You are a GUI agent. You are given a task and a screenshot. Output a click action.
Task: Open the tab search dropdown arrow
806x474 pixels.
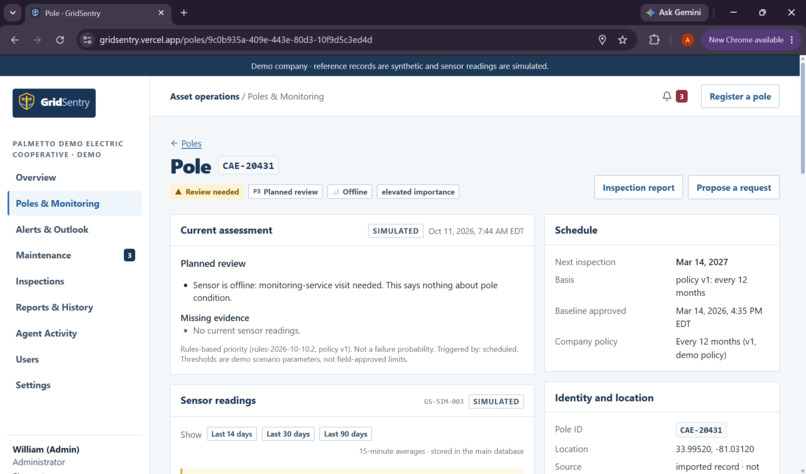coord(12,12)
